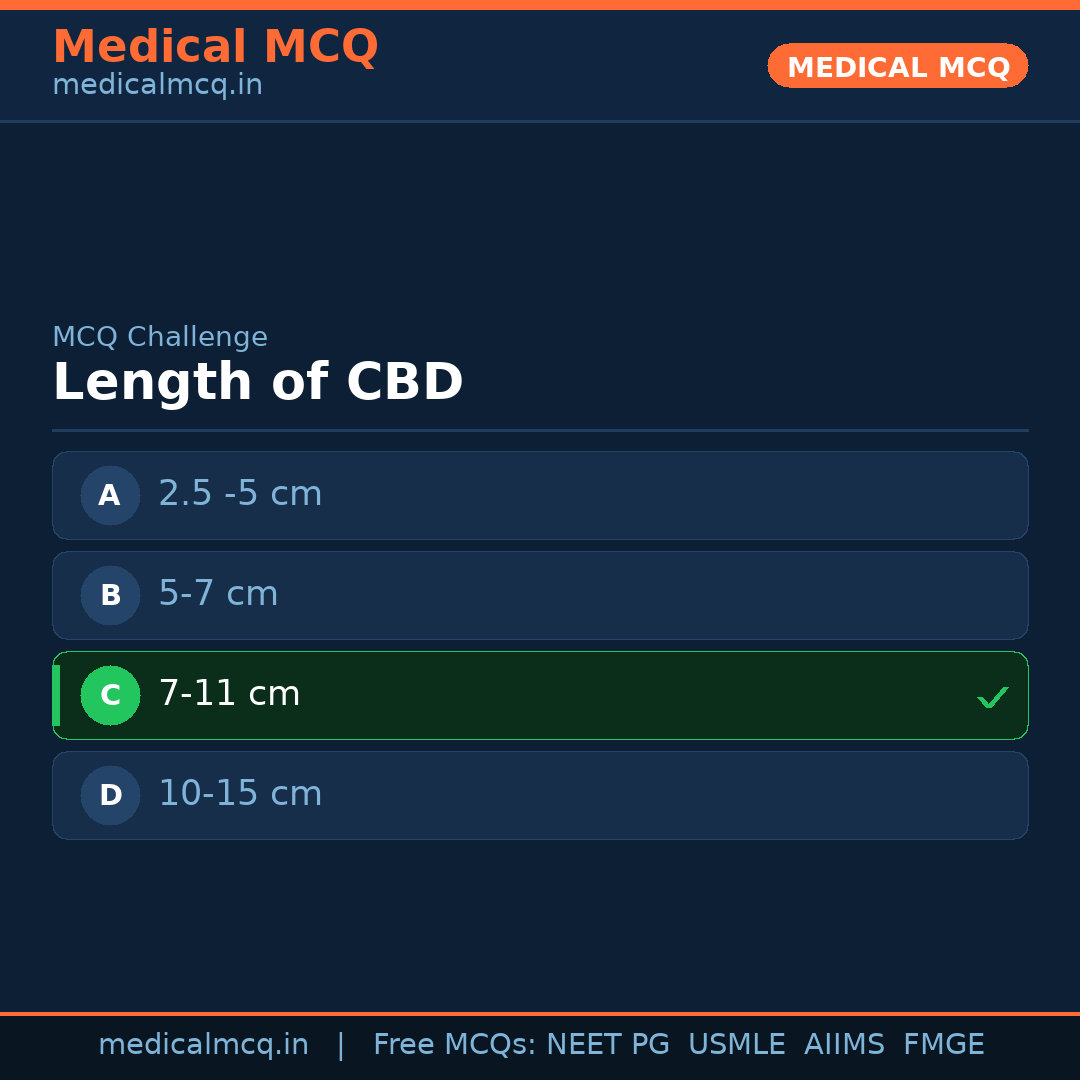Screen dimensions: 1080x1080
Task: Open the medicalmcq.in link under the header title
Action: [157, 86]
